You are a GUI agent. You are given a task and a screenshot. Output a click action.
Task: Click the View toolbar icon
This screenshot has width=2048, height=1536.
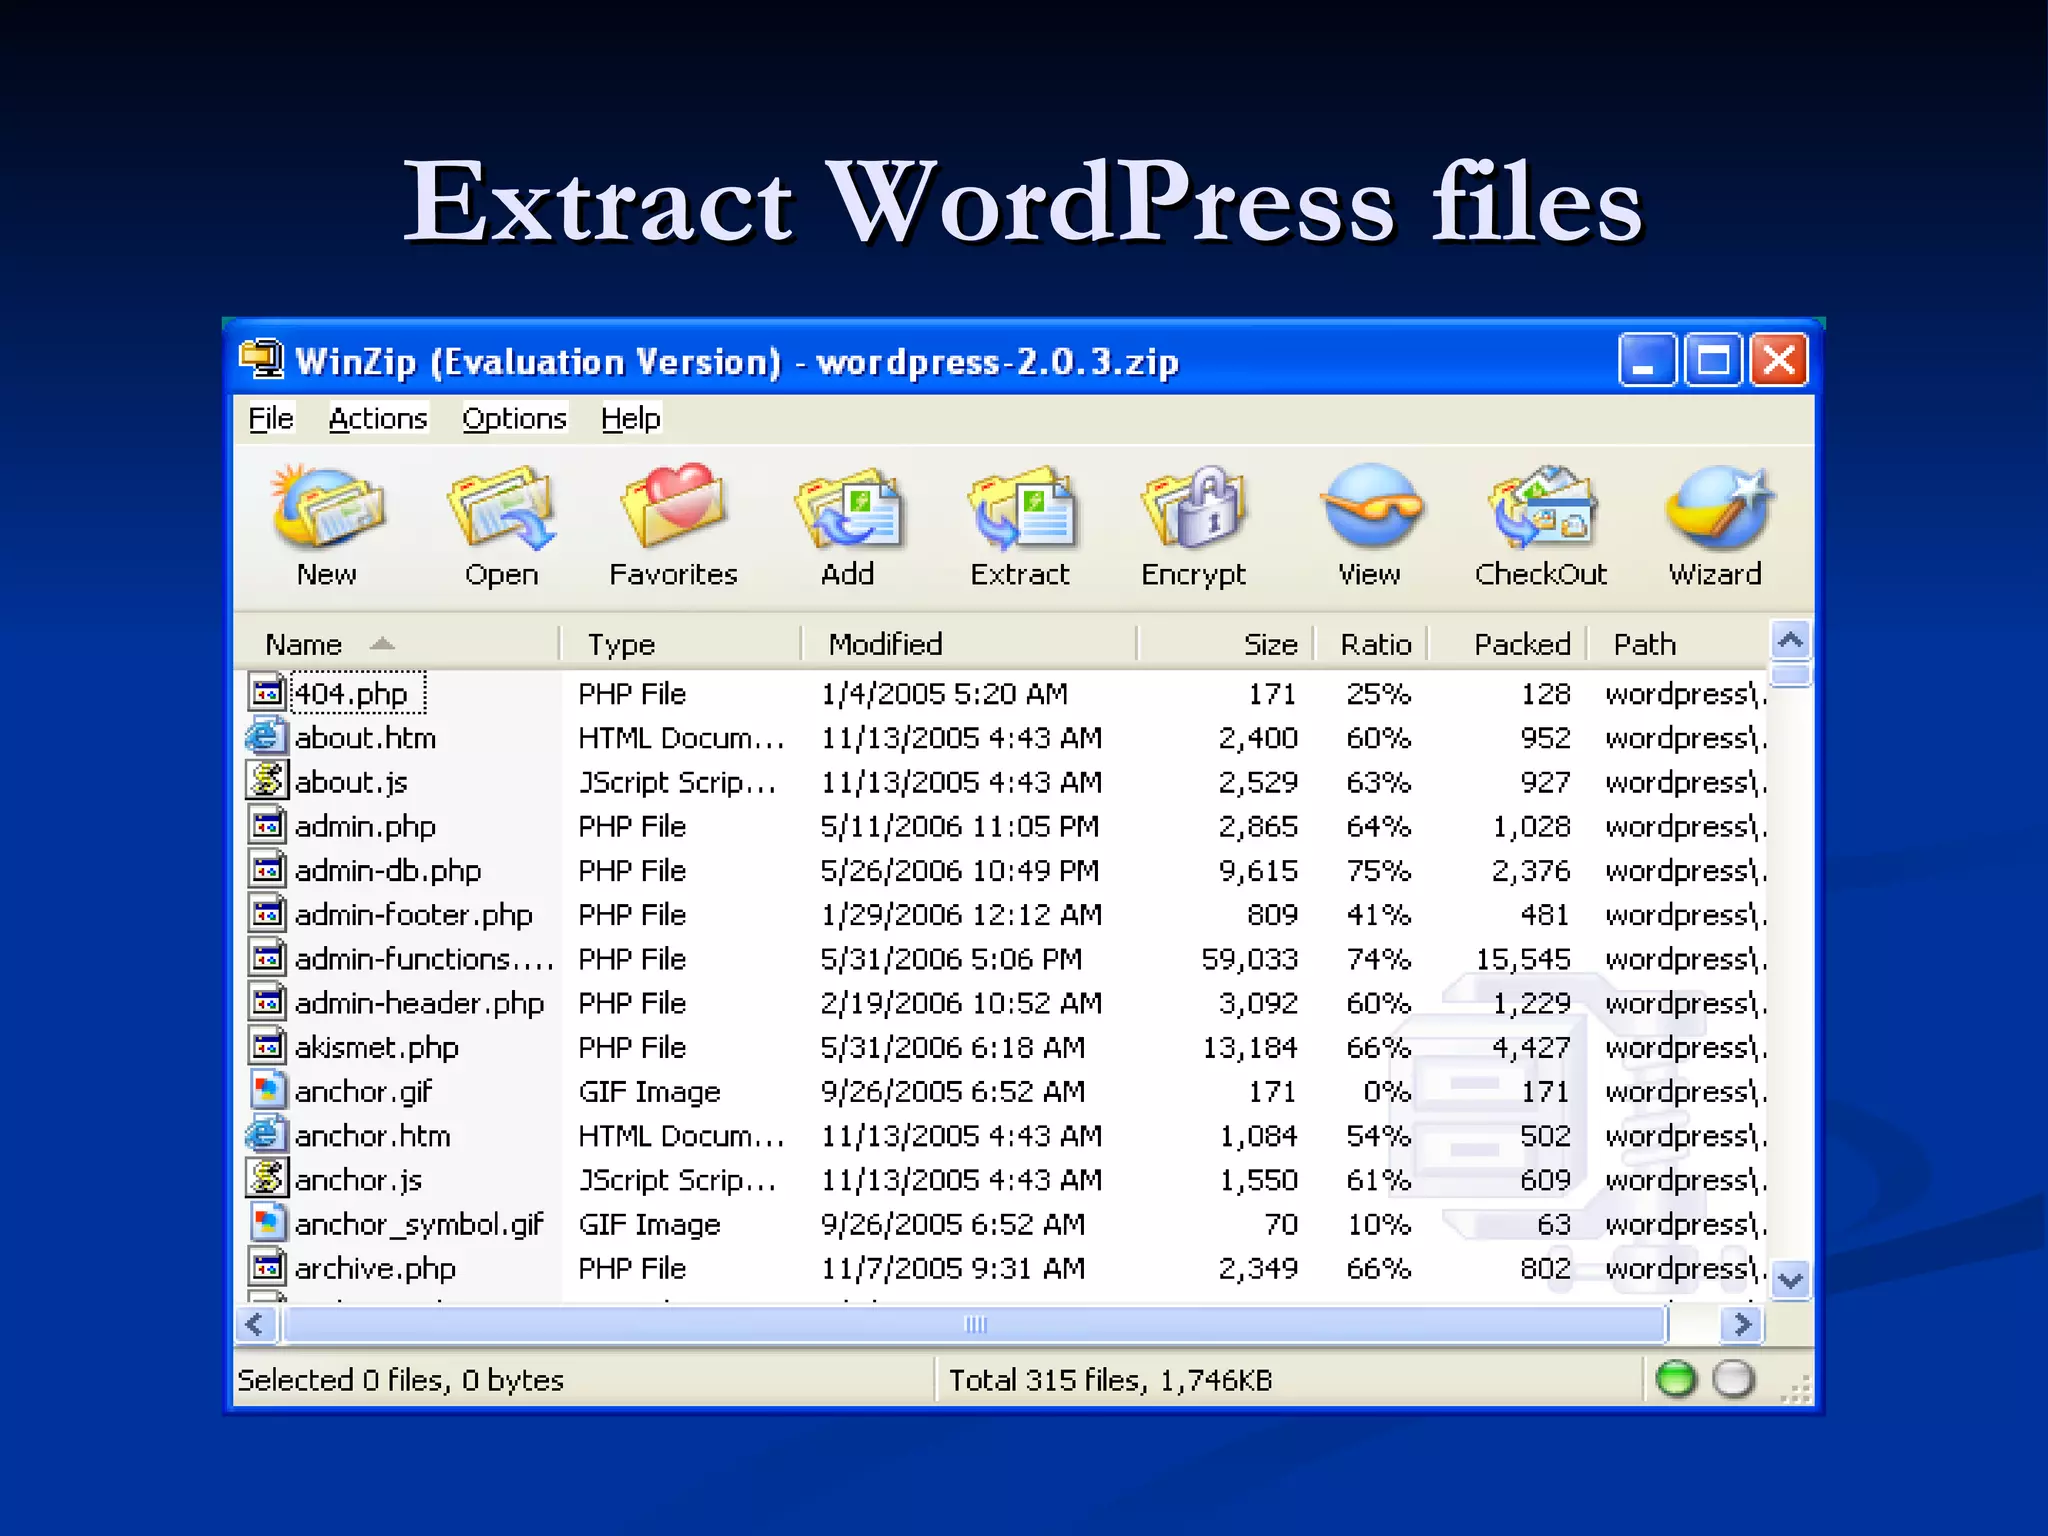coord(1370,506)
